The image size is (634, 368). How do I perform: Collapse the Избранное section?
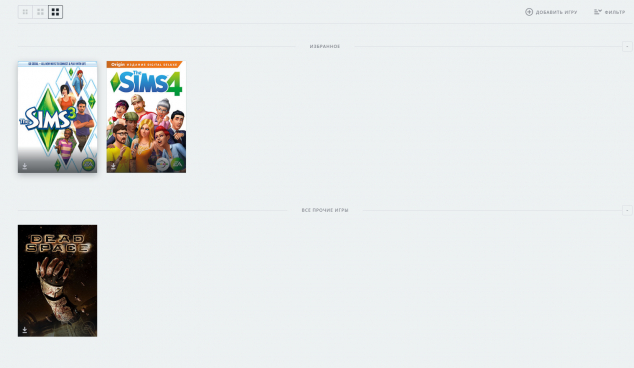click(x=627, y=46)
